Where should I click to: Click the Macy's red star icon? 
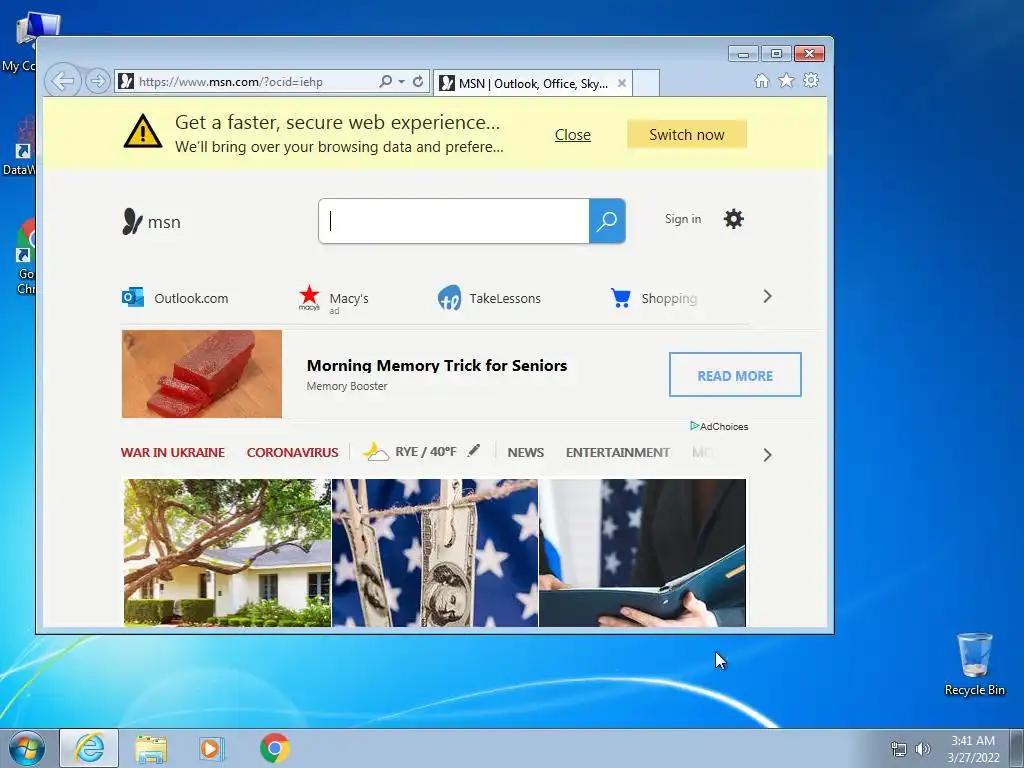tap(310, 297)
